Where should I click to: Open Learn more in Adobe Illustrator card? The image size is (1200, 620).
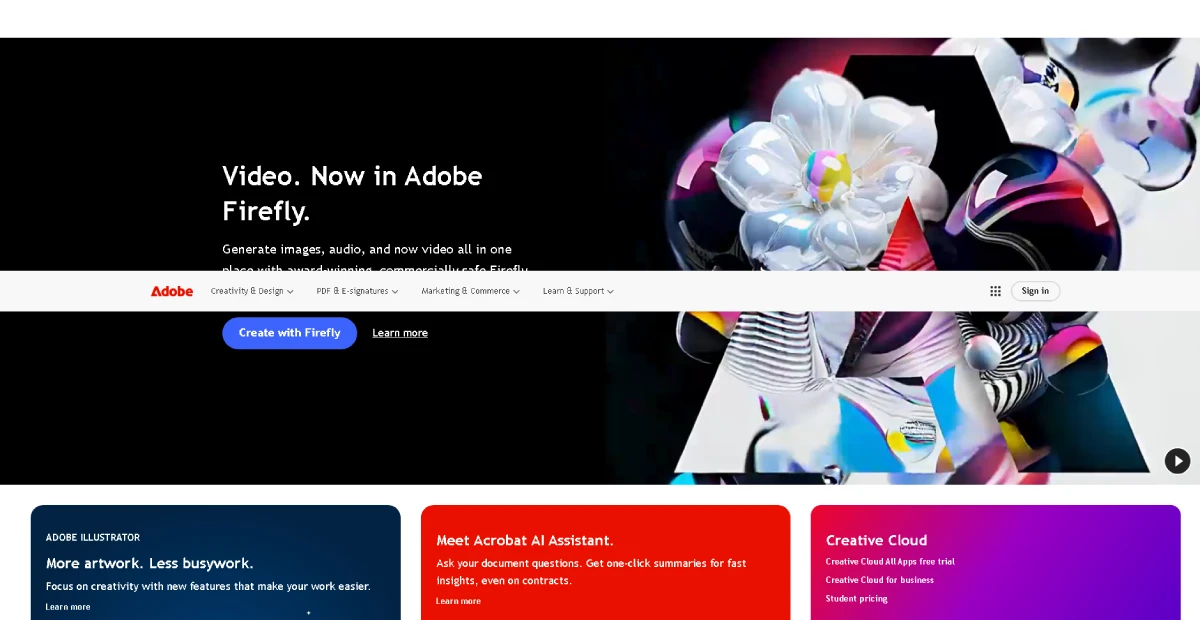(x=68, y=607)
